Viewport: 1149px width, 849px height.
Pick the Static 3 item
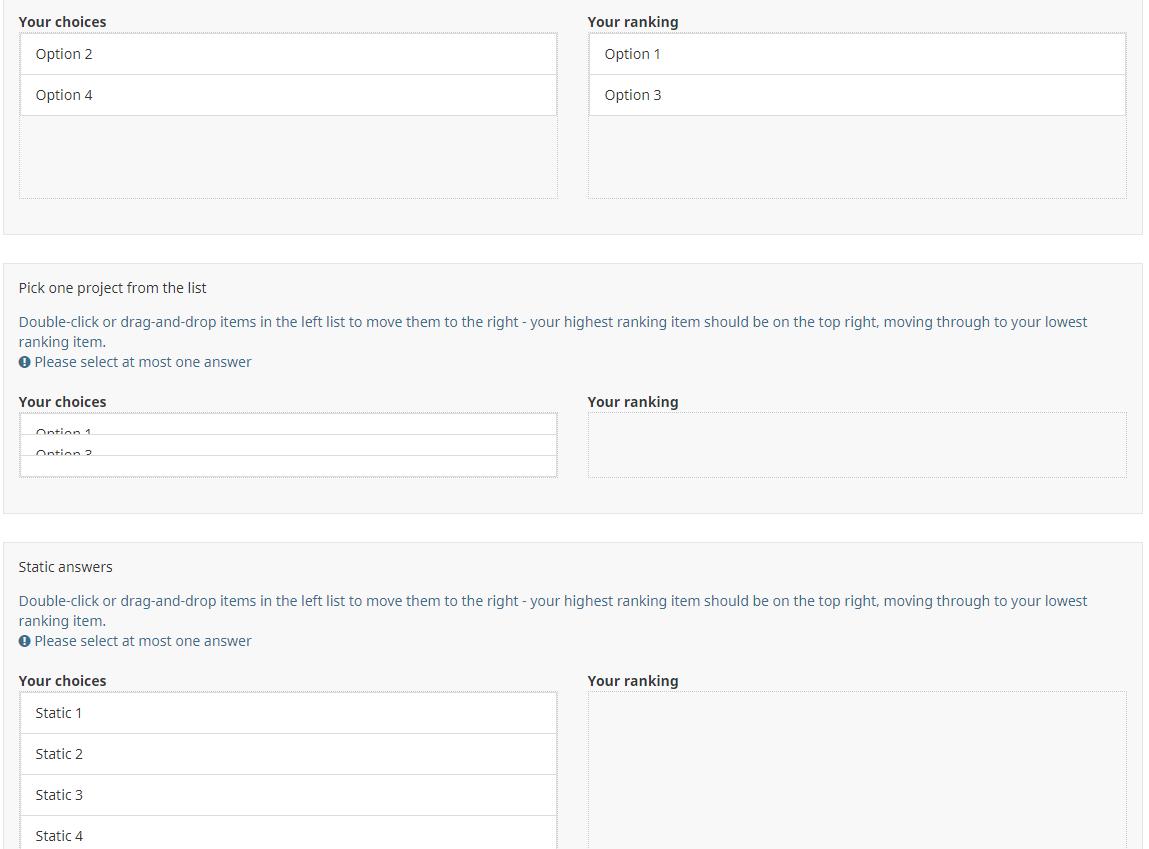point(288,795)
